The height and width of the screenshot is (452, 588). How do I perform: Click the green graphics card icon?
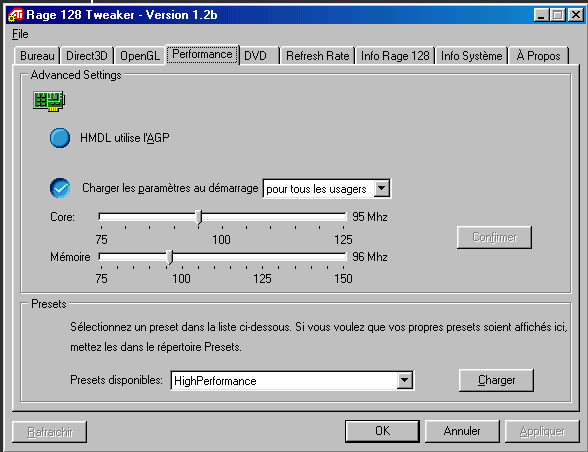pyautogui.click(x=49, y=101)
